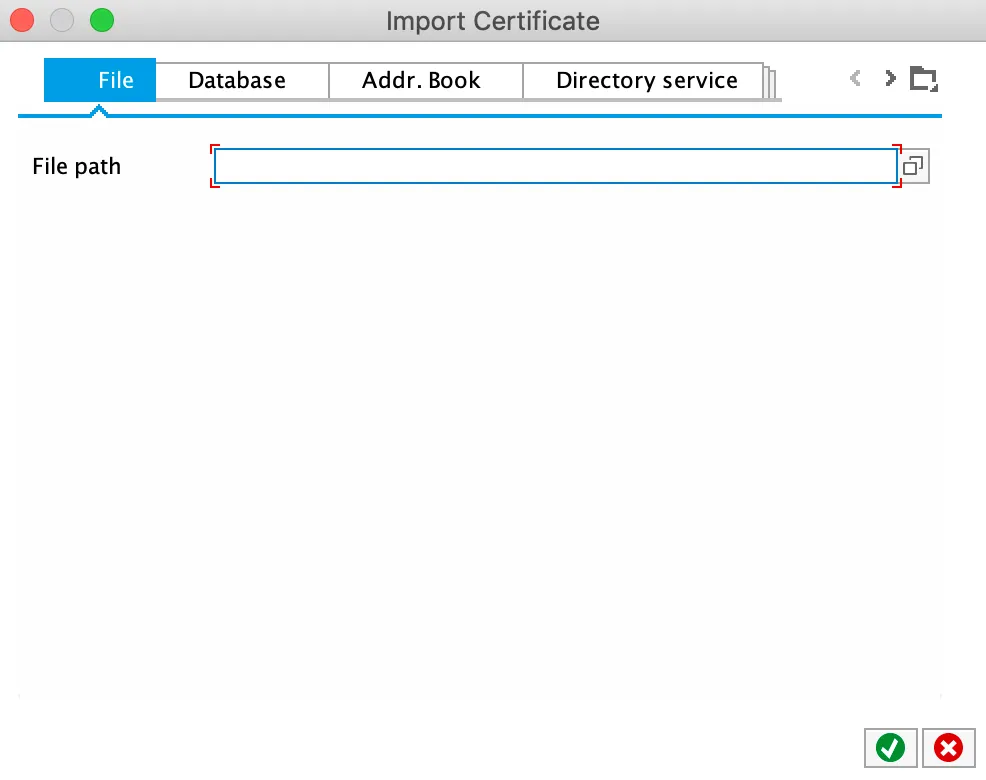Click the blue separator line under tabs
The image size is (986, 780).
click(x=500, y=116)
